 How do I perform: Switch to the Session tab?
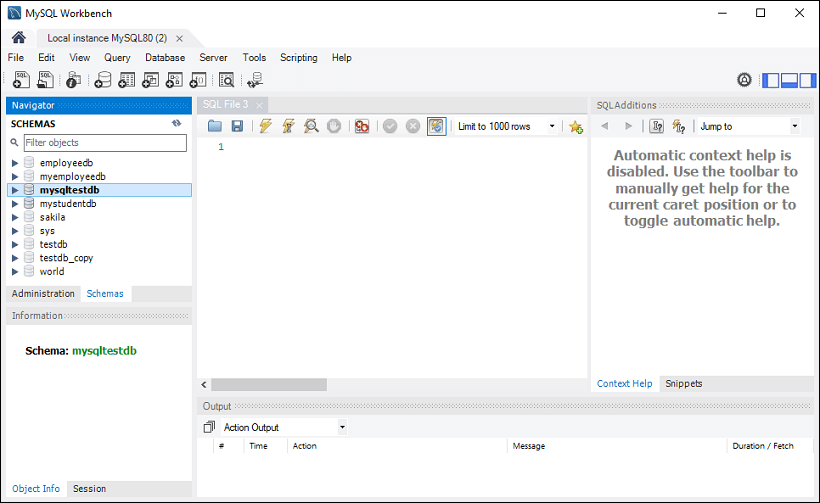point(89,488)
